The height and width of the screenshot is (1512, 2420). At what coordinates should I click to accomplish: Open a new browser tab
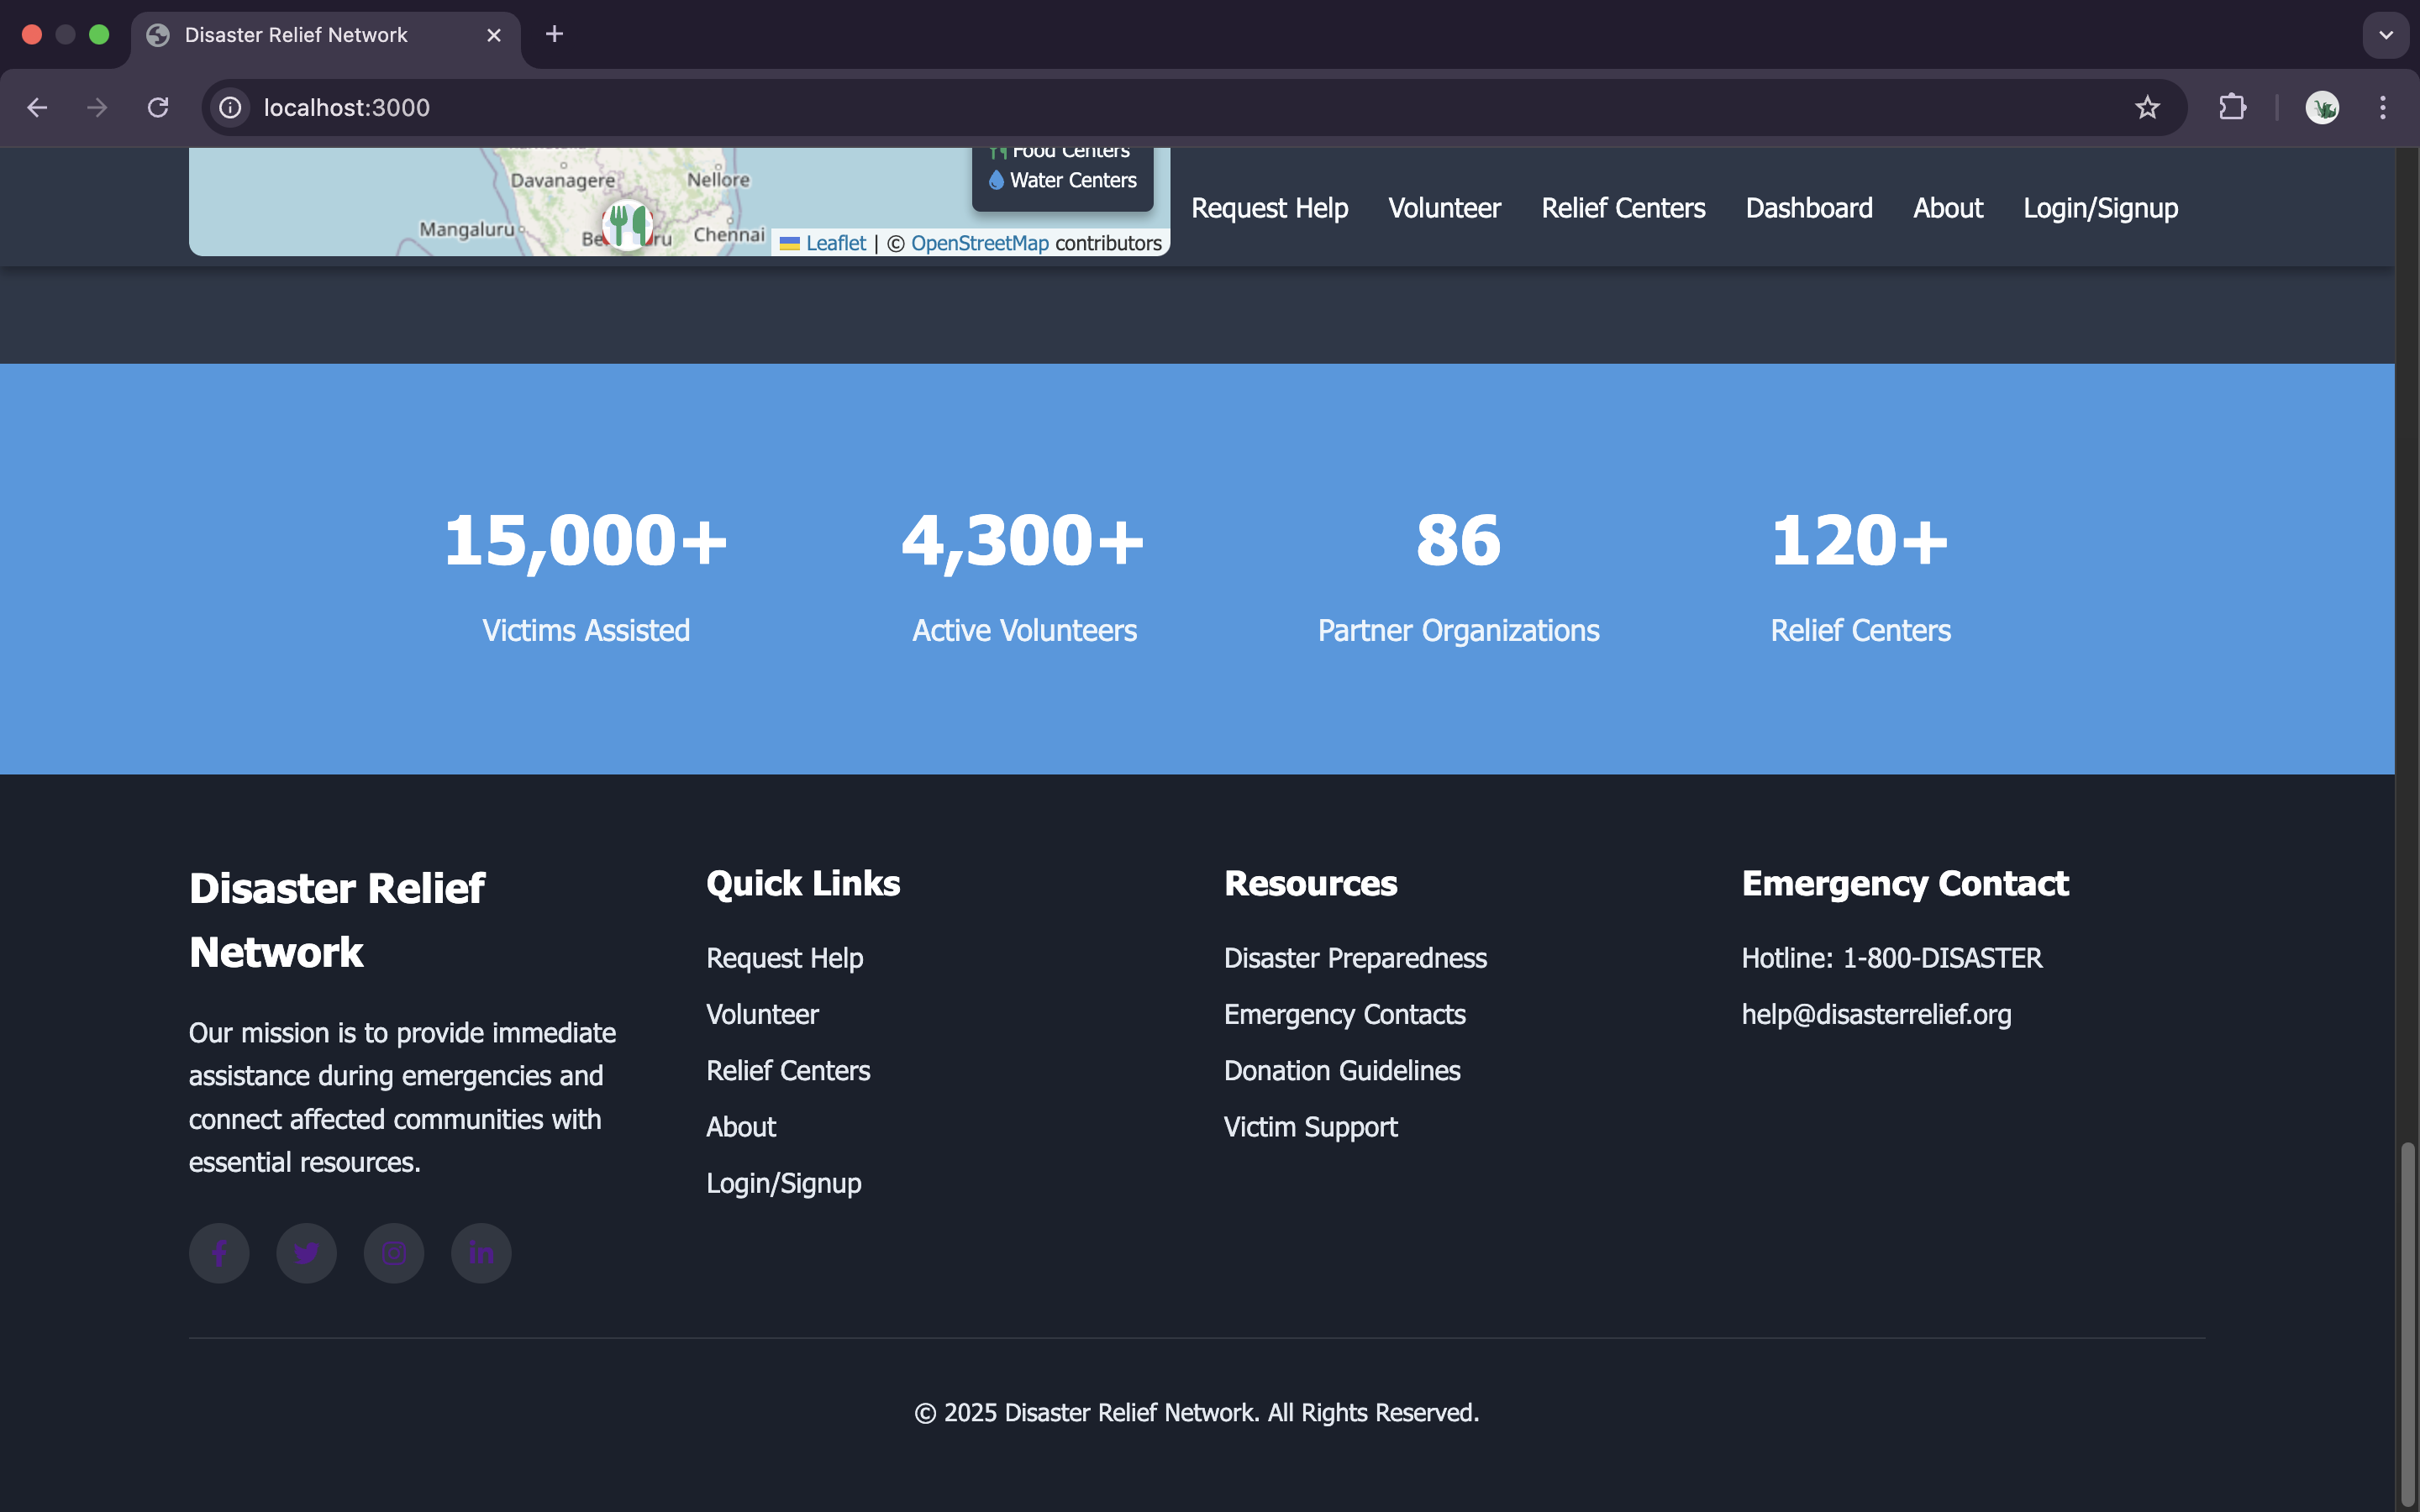pos(554,35)
